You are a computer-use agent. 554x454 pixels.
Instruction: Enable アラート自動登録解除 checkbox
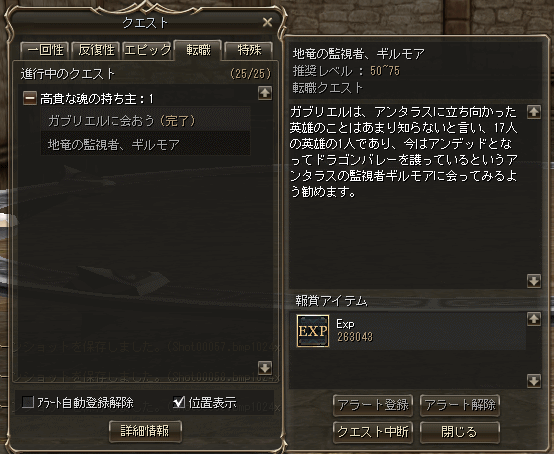[28, 402]
